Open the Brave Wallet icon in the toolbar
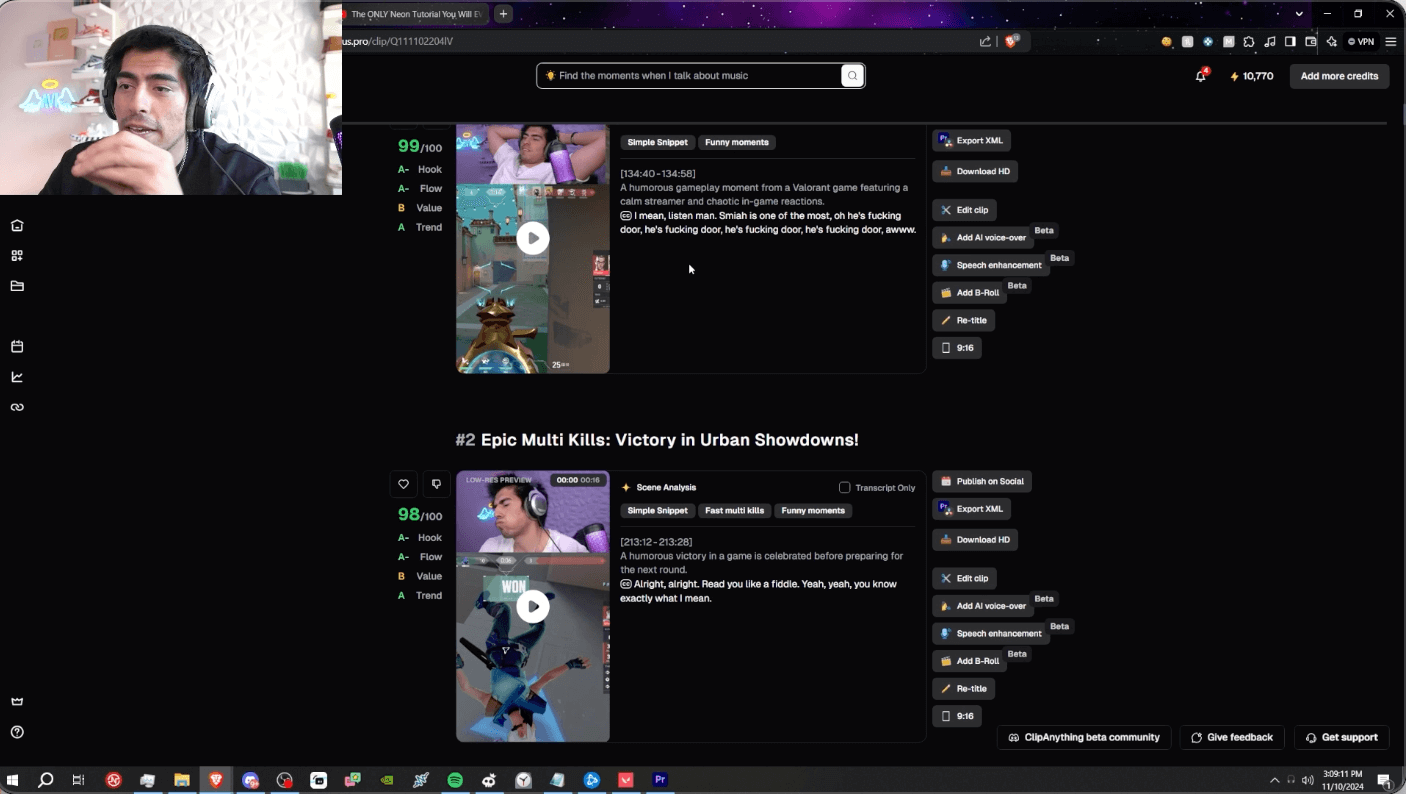The width and height of the screenshot is (1406, 794). pos(1311,42)
